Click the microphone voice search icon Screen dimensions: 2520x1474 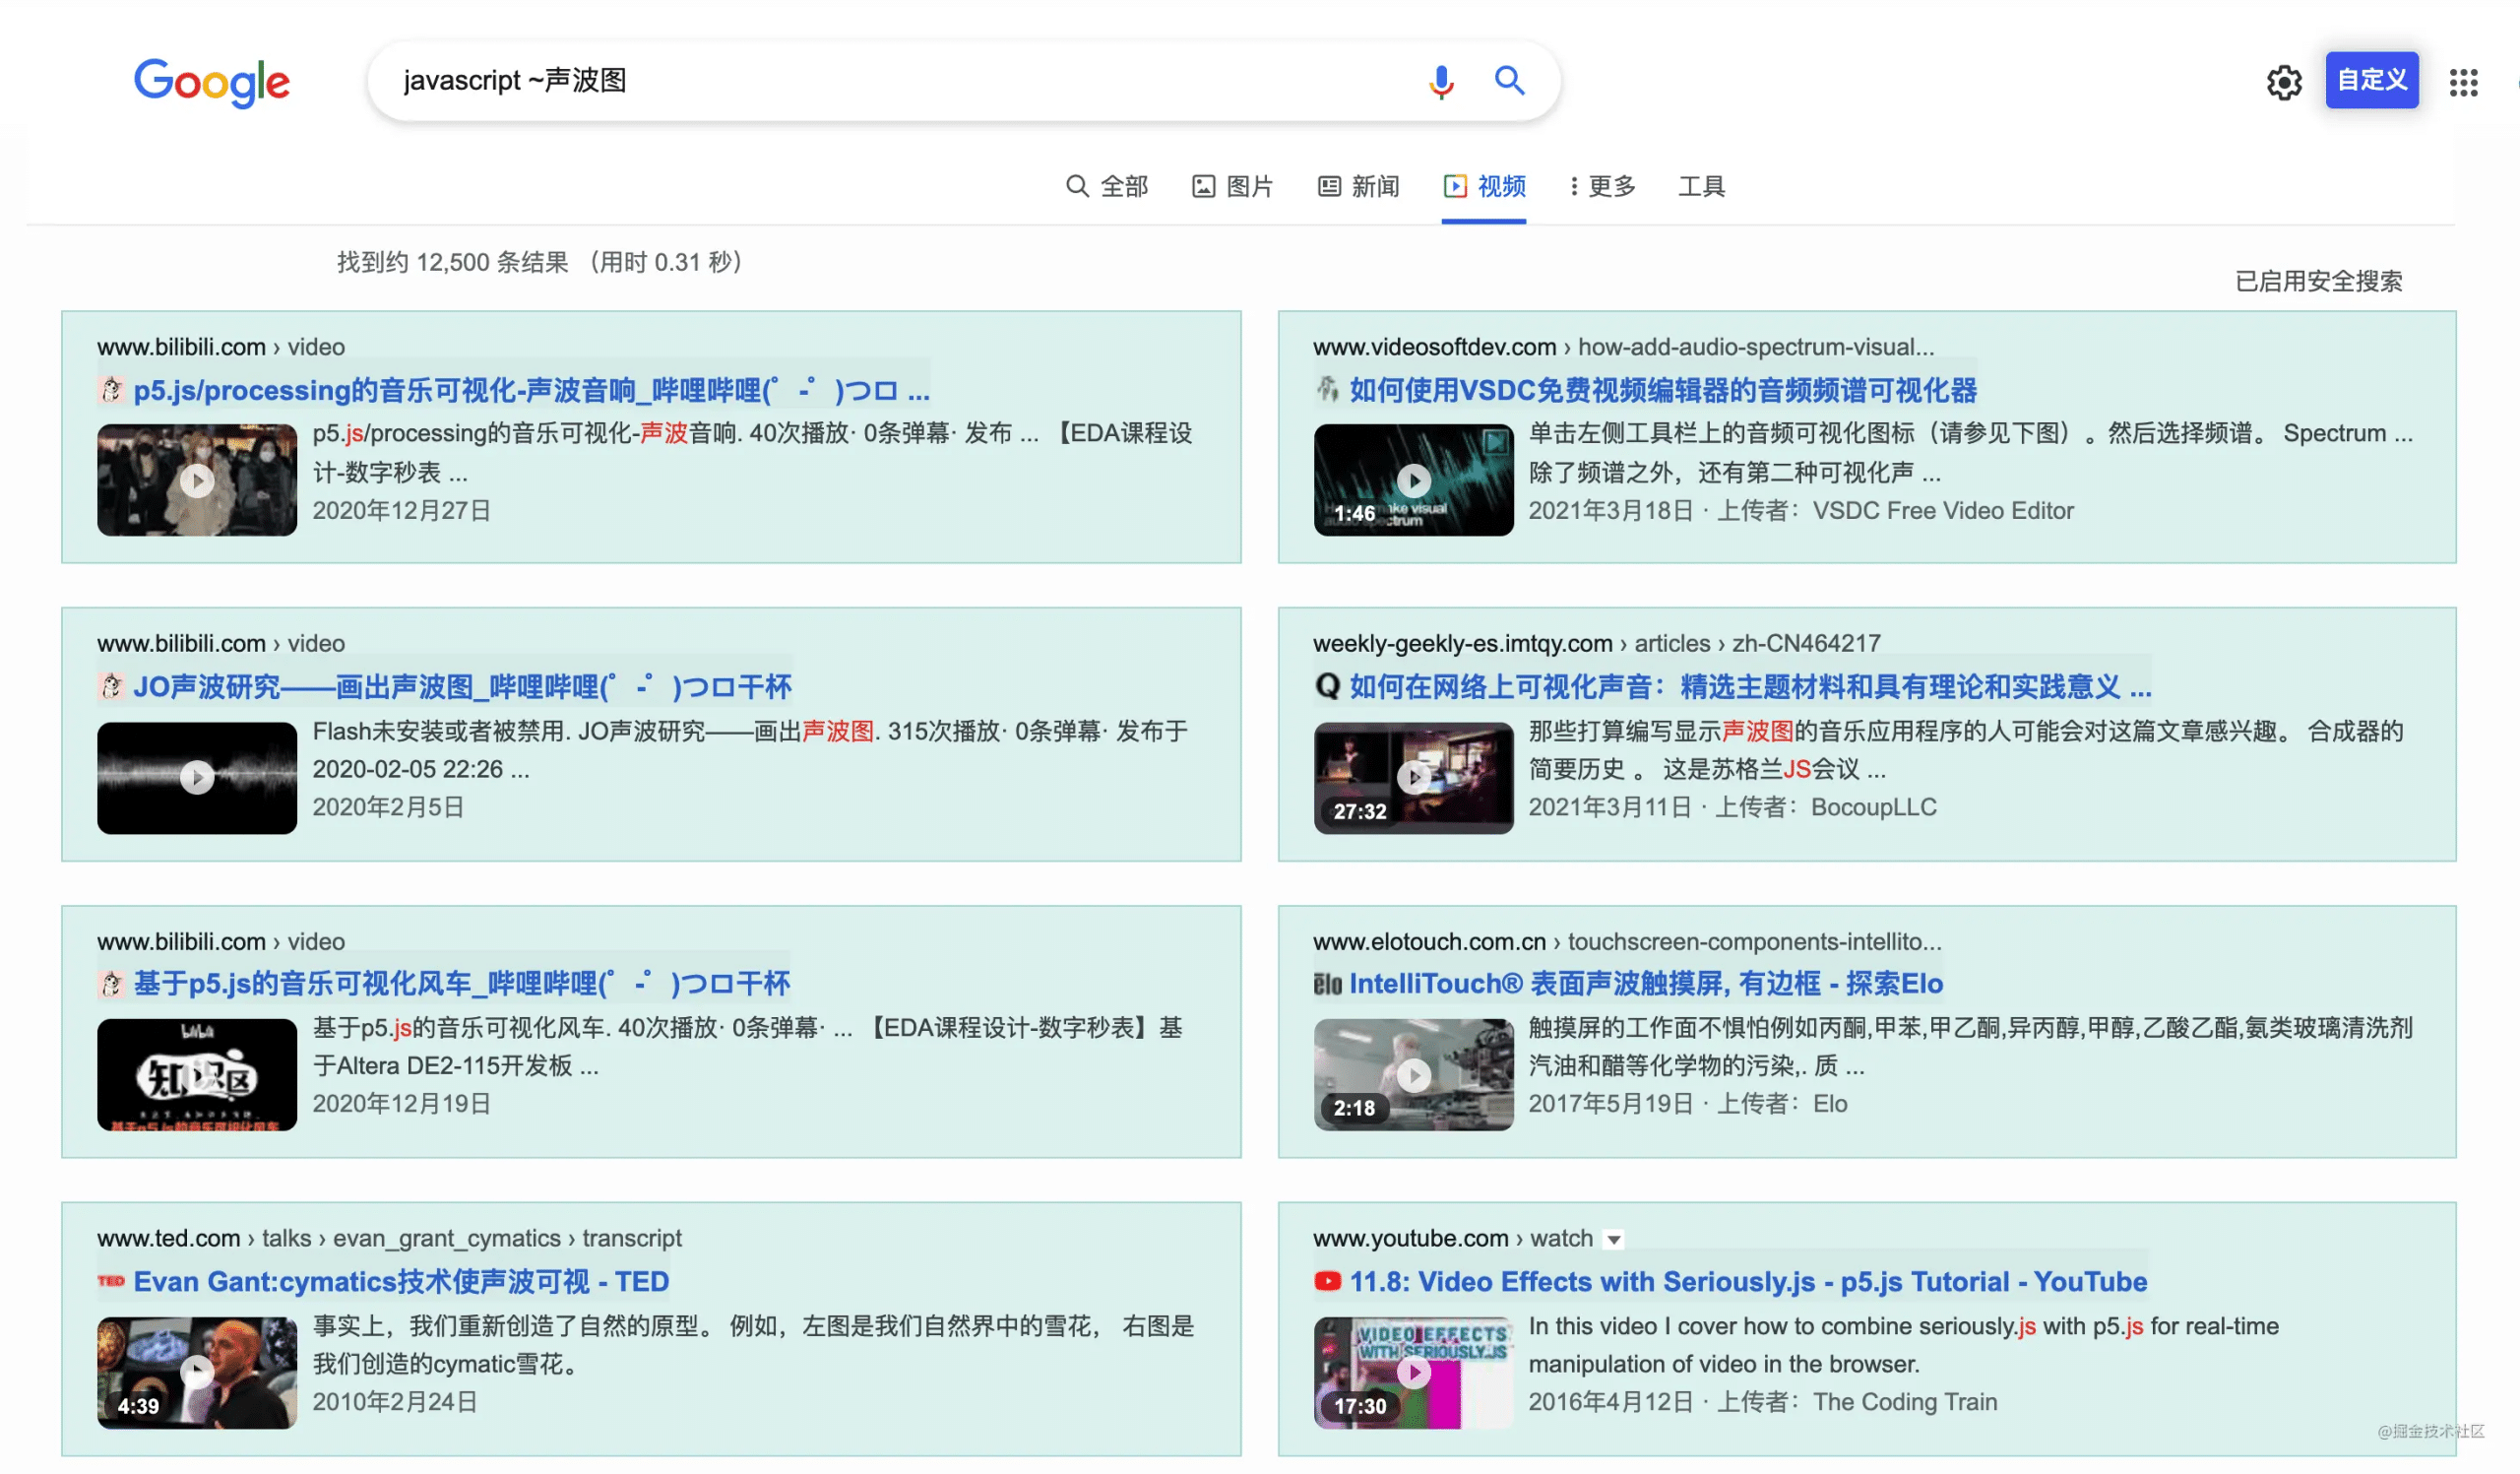(1441, 81)
